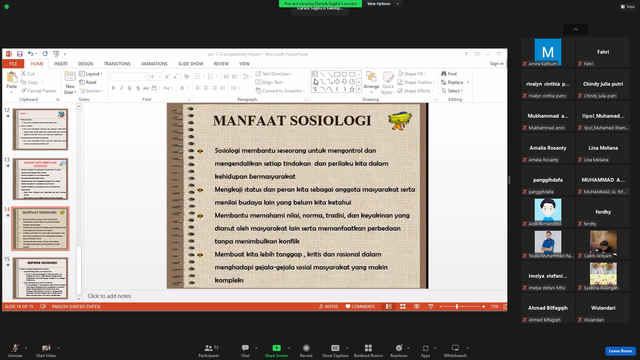This screenshot has height=360, width=640.
Task: Click the Find command
Action: [x=449, y=73]
